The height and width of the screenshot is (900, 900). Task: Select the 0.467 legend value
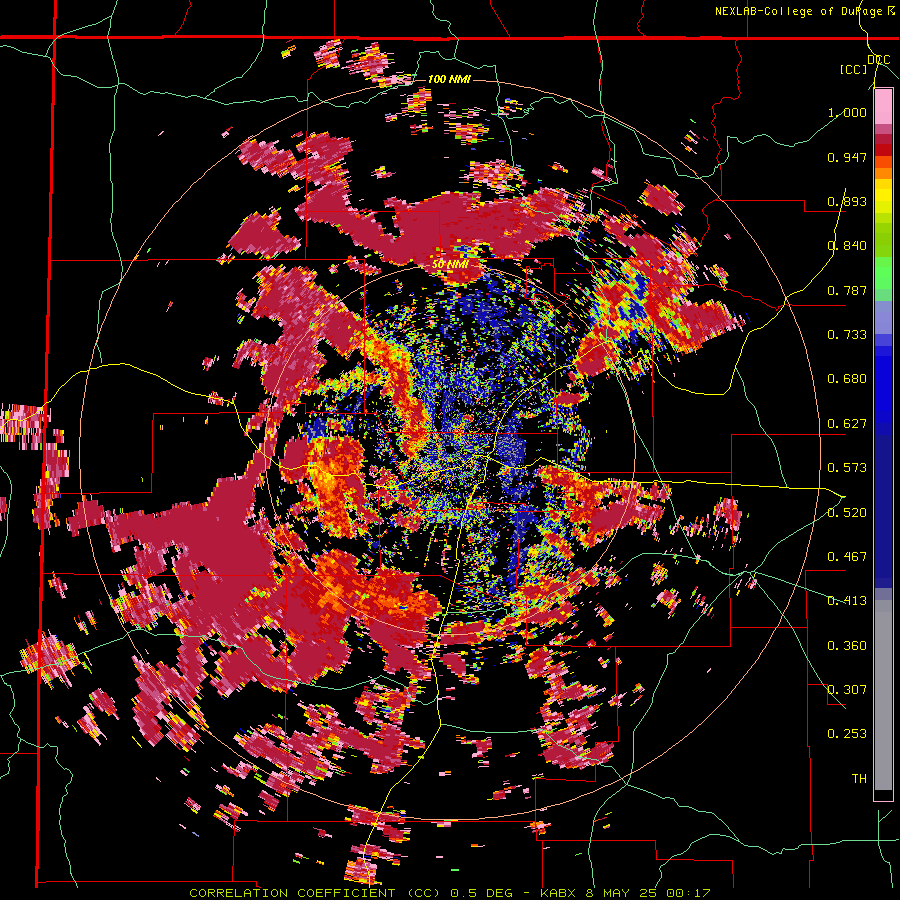pyautogui.click(x=847, y=557)
